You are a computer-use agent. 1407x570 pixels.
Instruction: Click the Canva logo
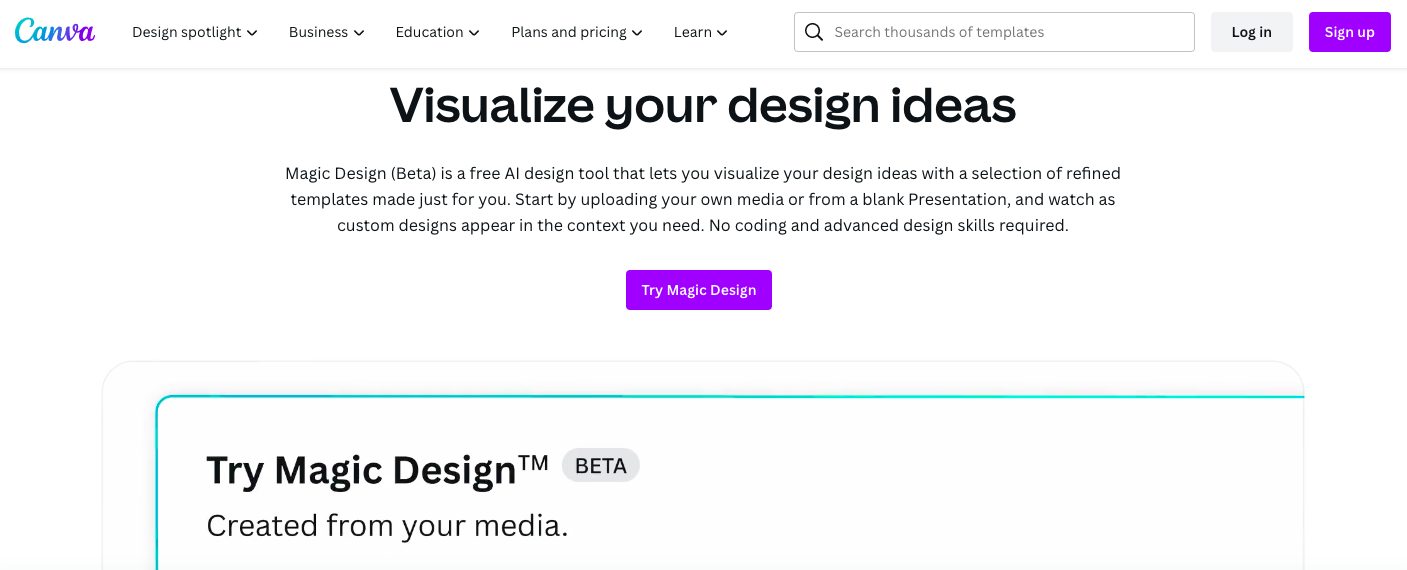55,32
